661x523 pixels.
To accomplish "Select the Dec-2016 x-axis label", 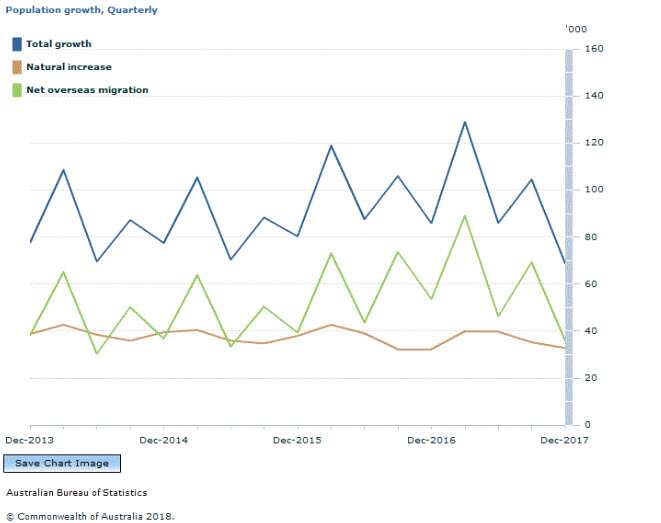I will tap(430, 440).
